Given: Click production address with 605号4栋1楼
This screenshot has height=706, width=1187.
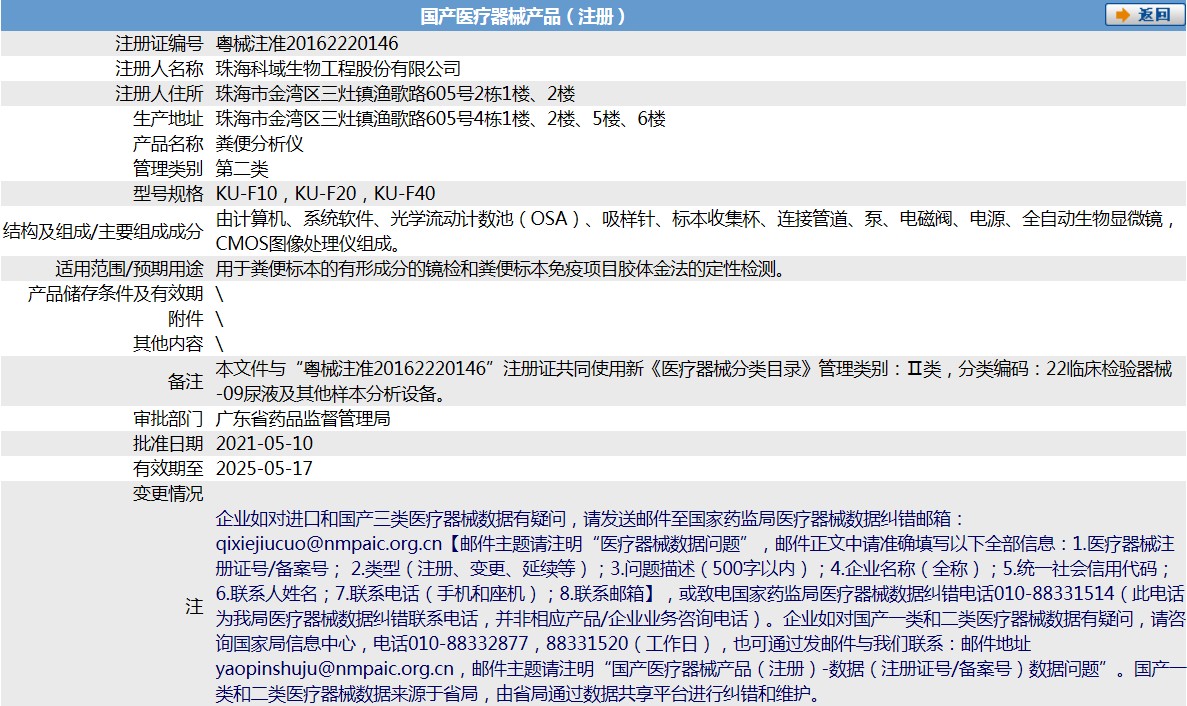Looking at the screenshot, I should tap(441, 119).
